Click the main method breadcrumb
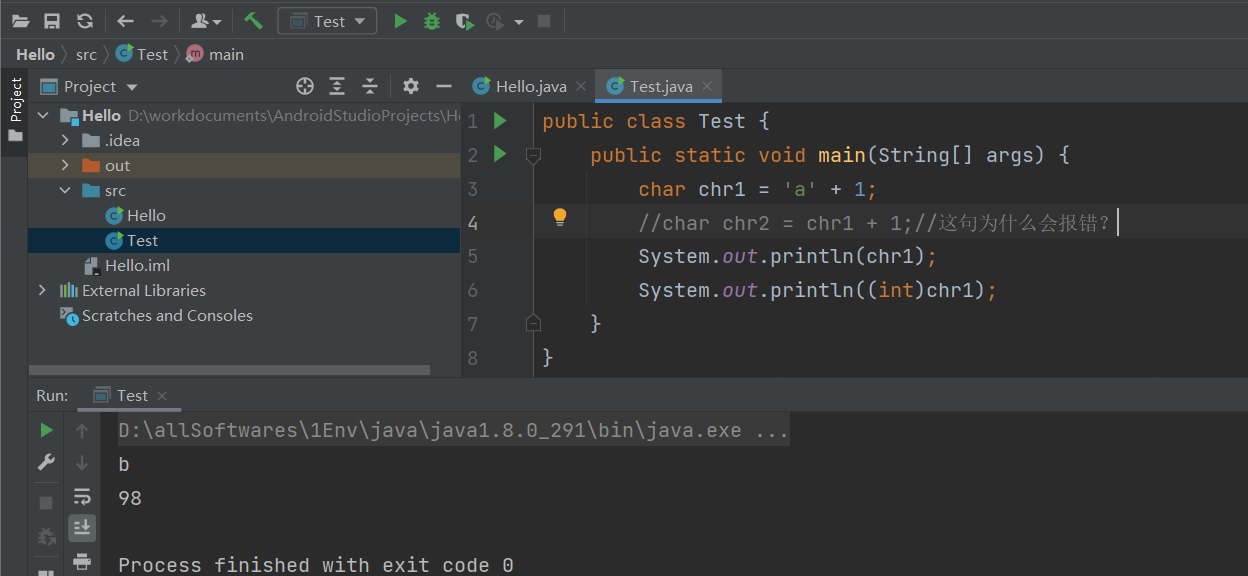This screenshot has height=576, width=1248. (215, 54)
